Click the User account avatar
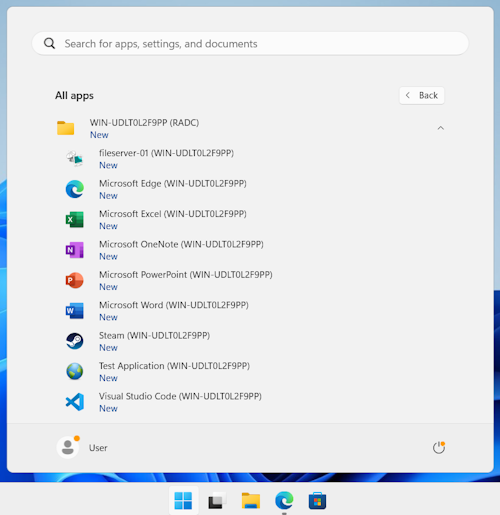Viewport: 500px width, 515px height. pos(68,447)
